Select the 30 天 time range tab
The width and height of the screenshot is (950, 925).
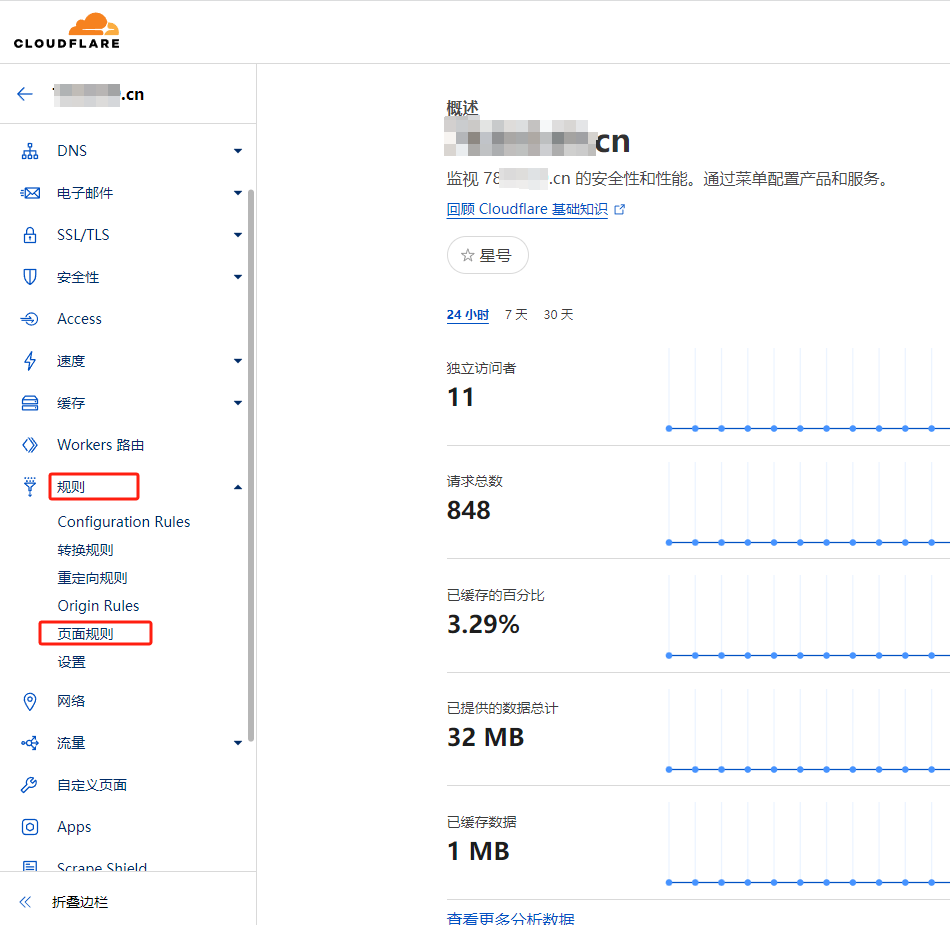558,315
